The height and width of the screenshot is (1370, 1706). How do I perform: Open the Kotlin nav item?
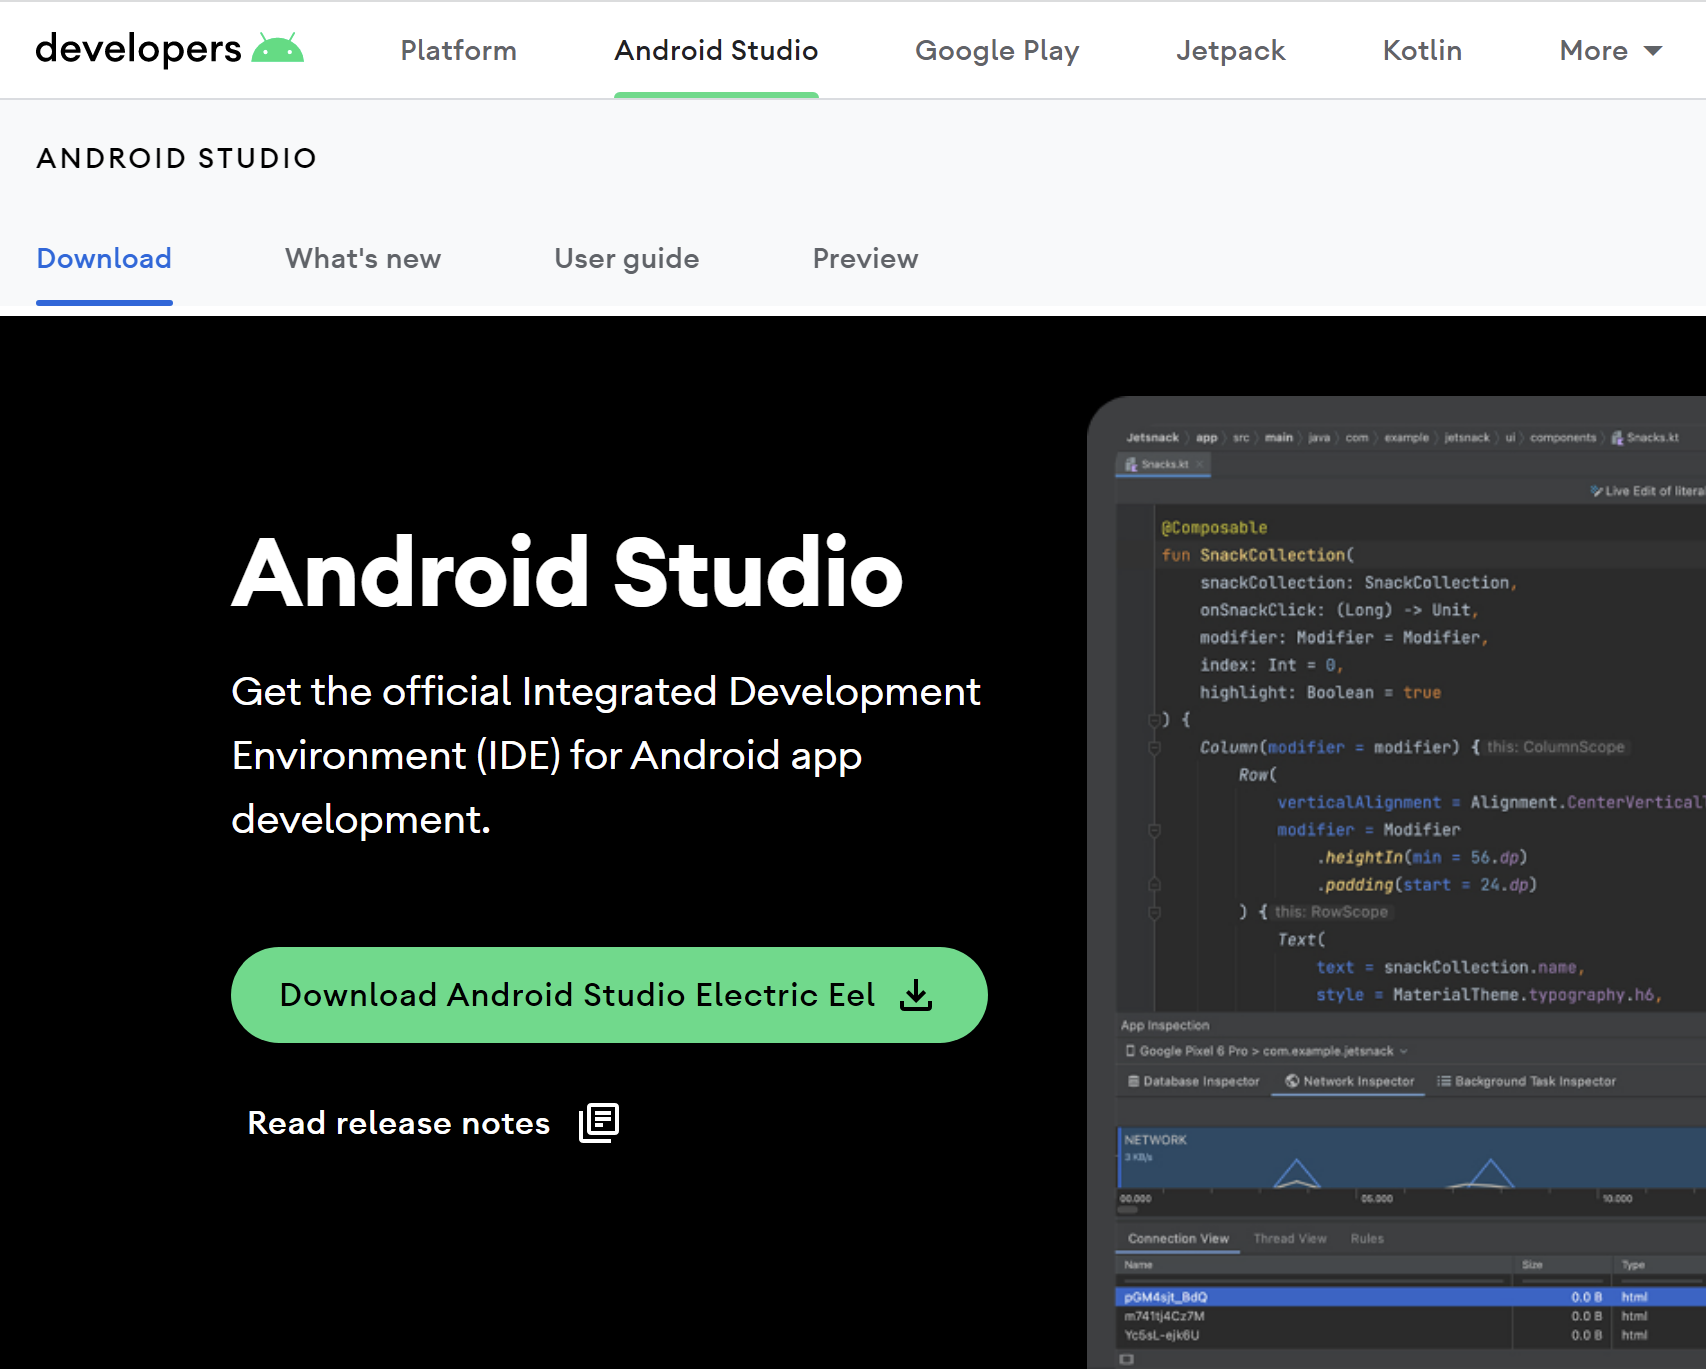(1422, 50)
